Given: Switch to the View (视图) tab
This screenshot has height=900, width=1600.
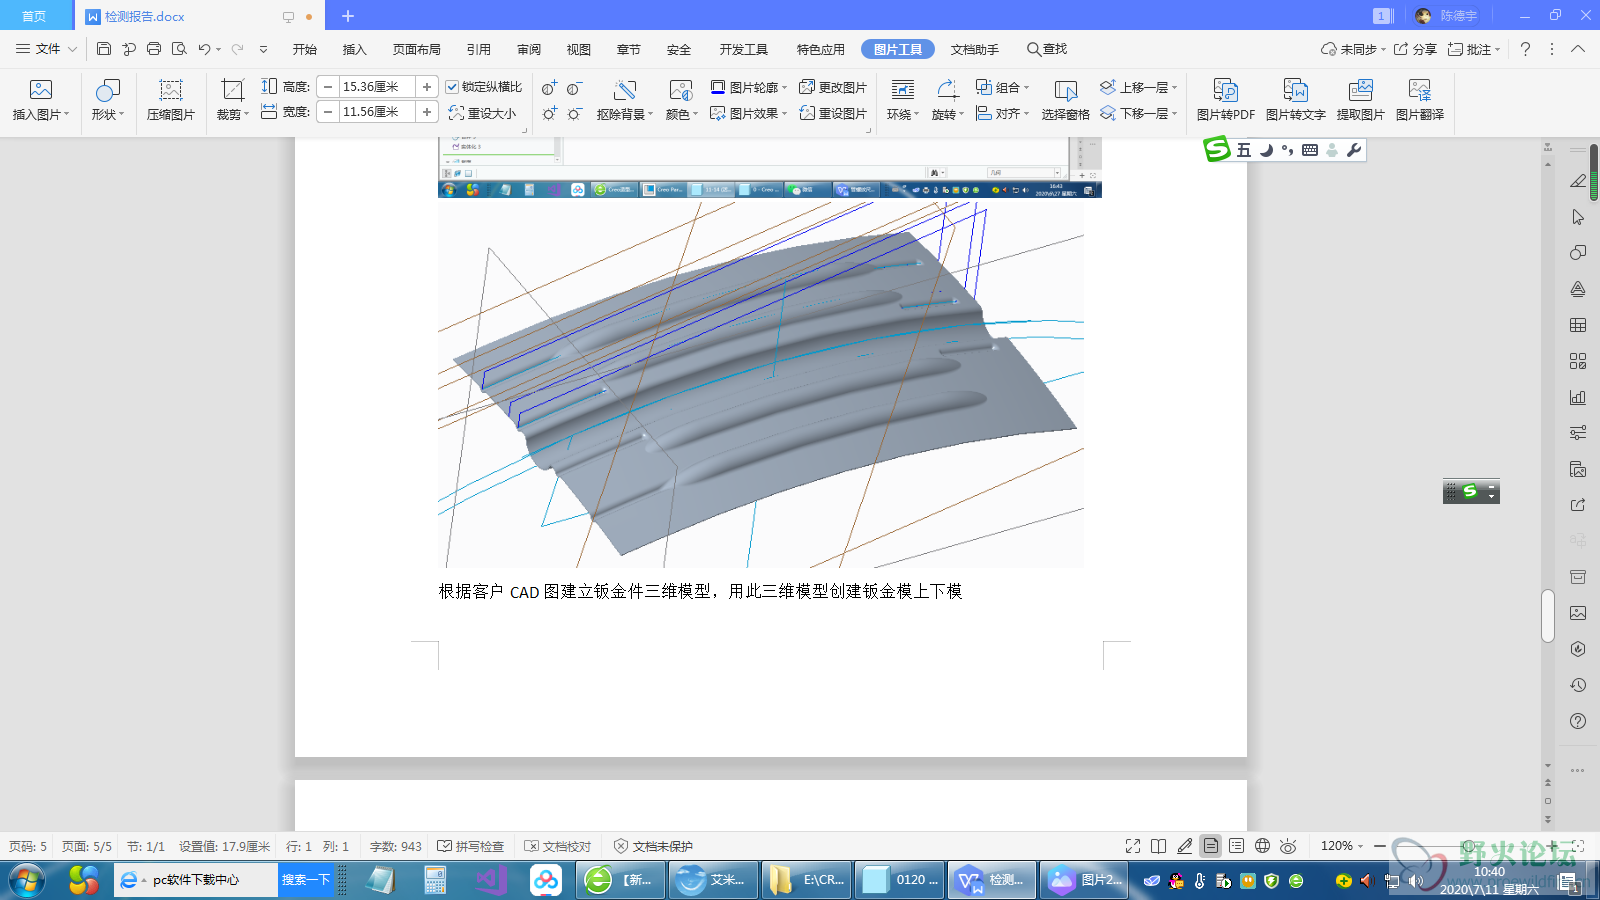Looking at the screenshot, I should (x=579, y=49).
